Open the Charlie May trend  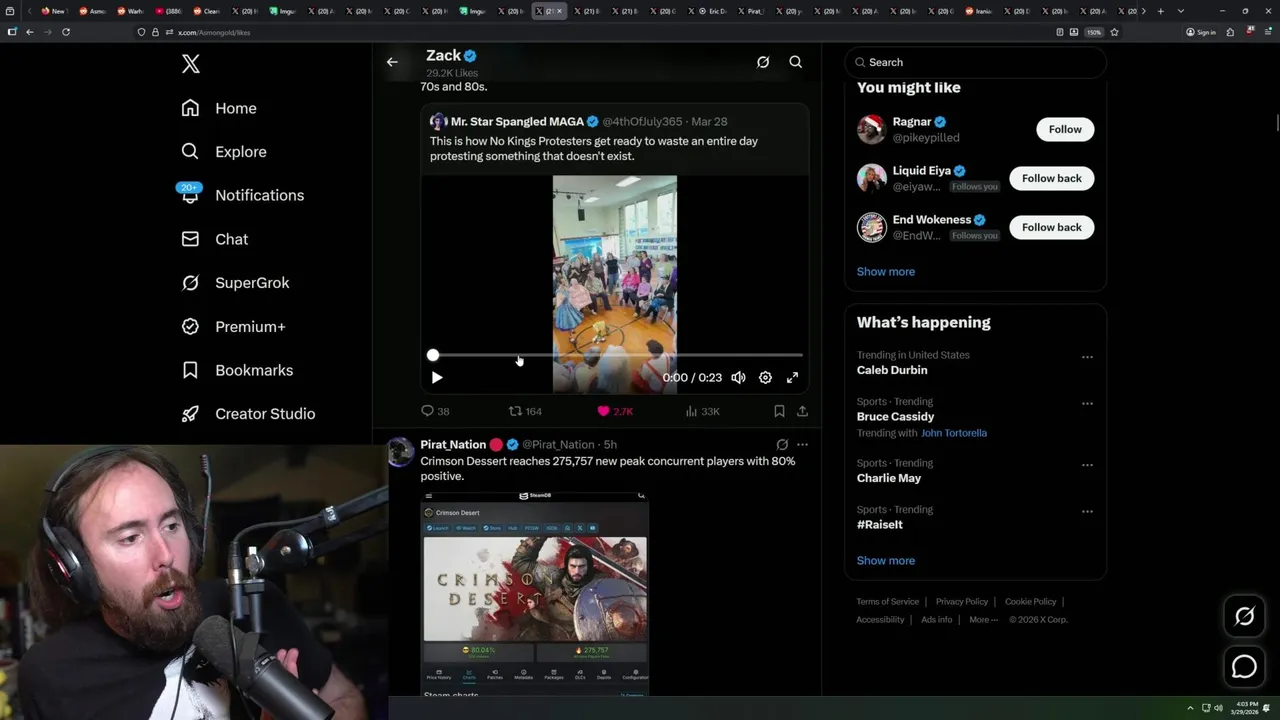pos(889,478)
